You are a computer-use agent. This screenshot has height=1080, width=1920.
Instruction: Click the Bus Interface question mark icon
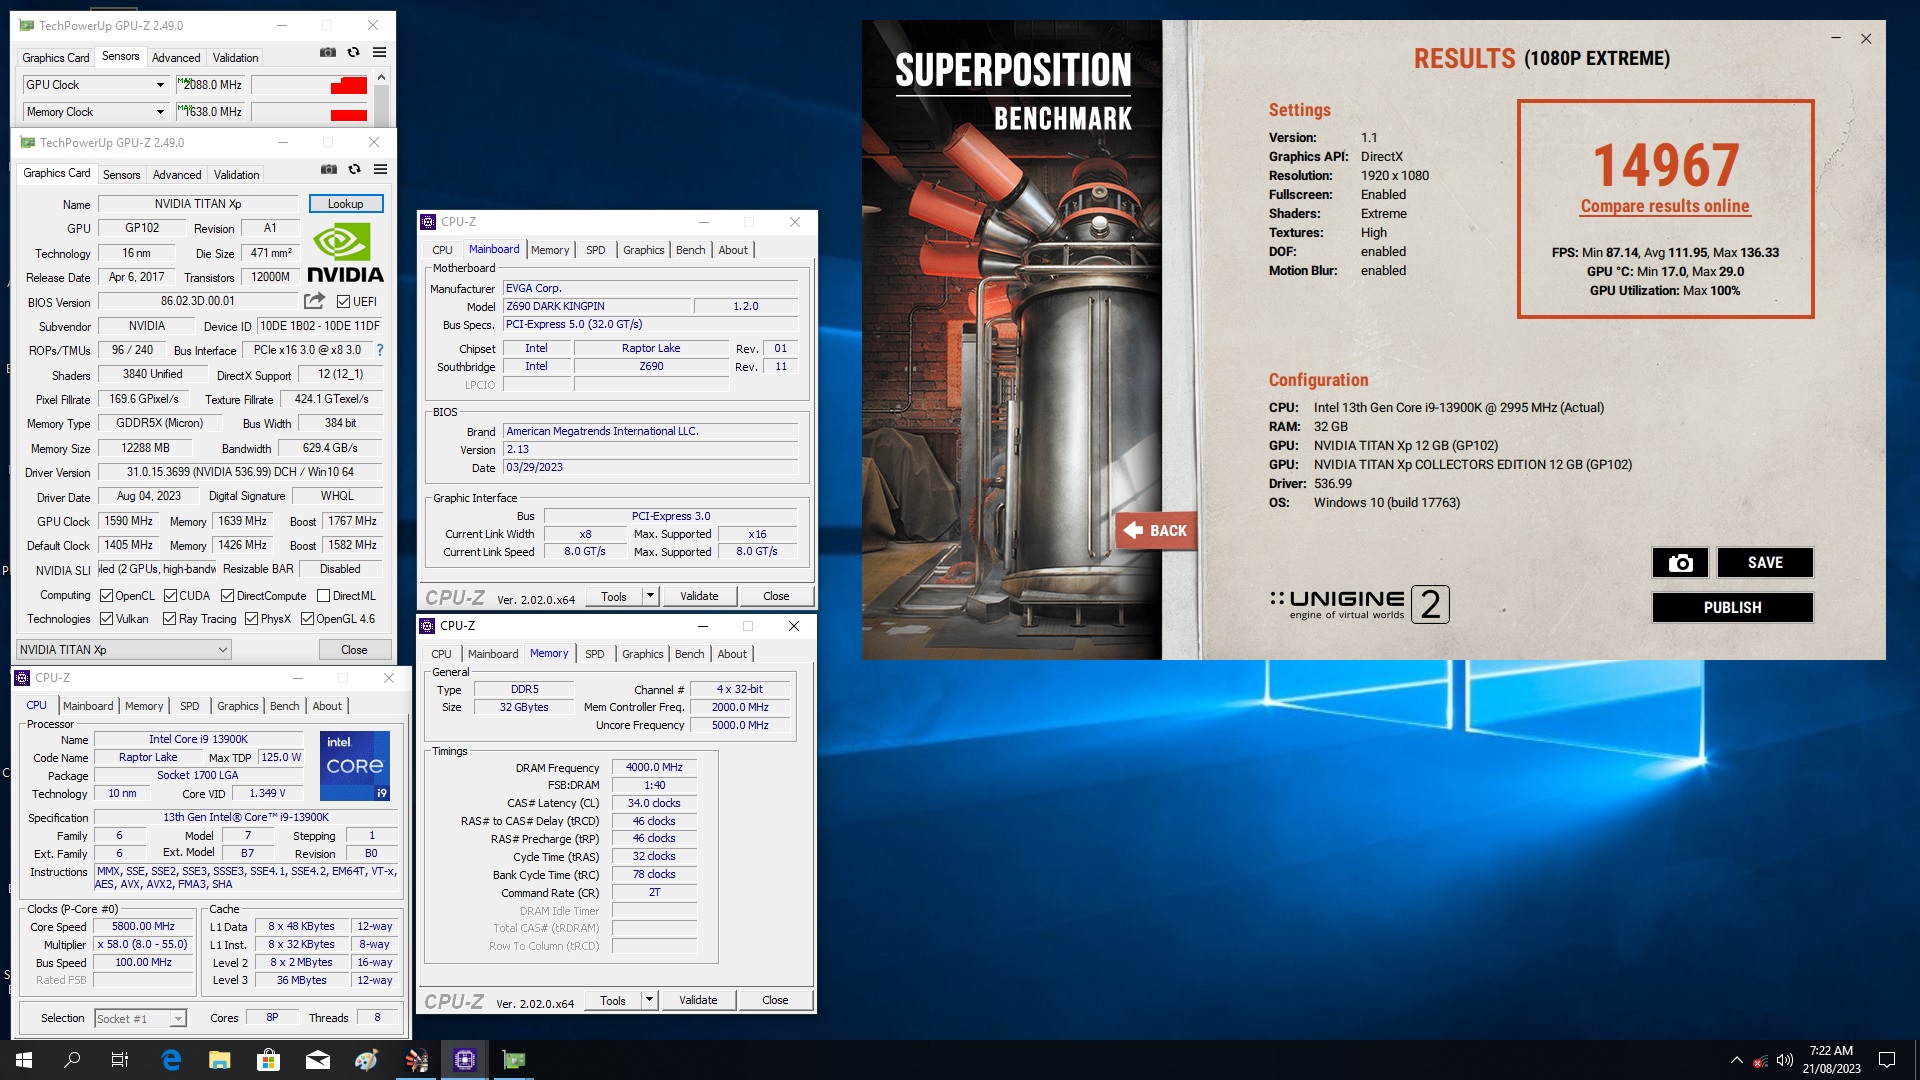(x=380, y=350)
